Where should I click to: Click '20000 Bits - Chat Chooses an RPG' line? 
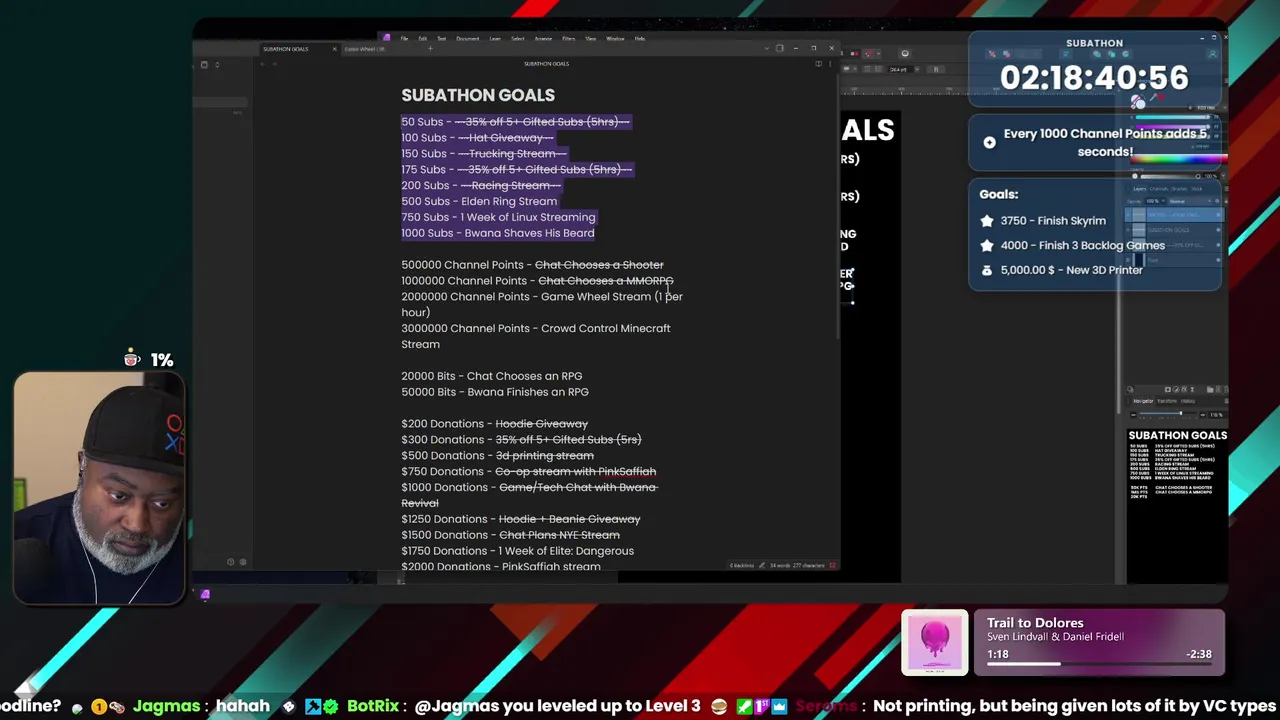click(x=491, y=376)
